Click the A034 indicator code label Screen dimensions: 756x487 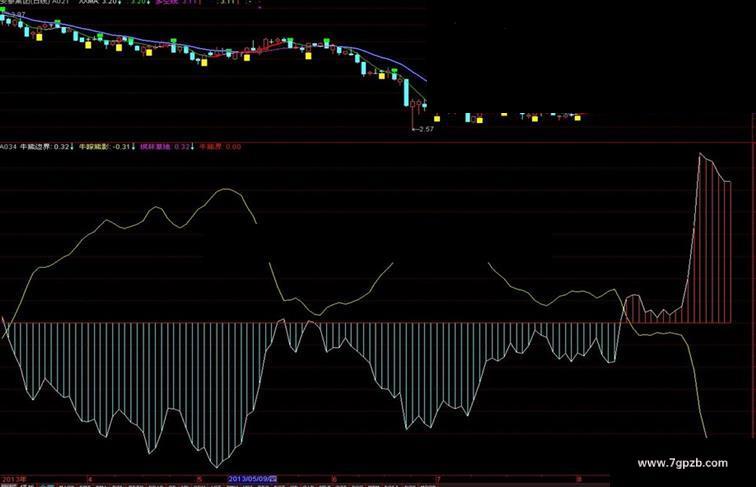8,147
